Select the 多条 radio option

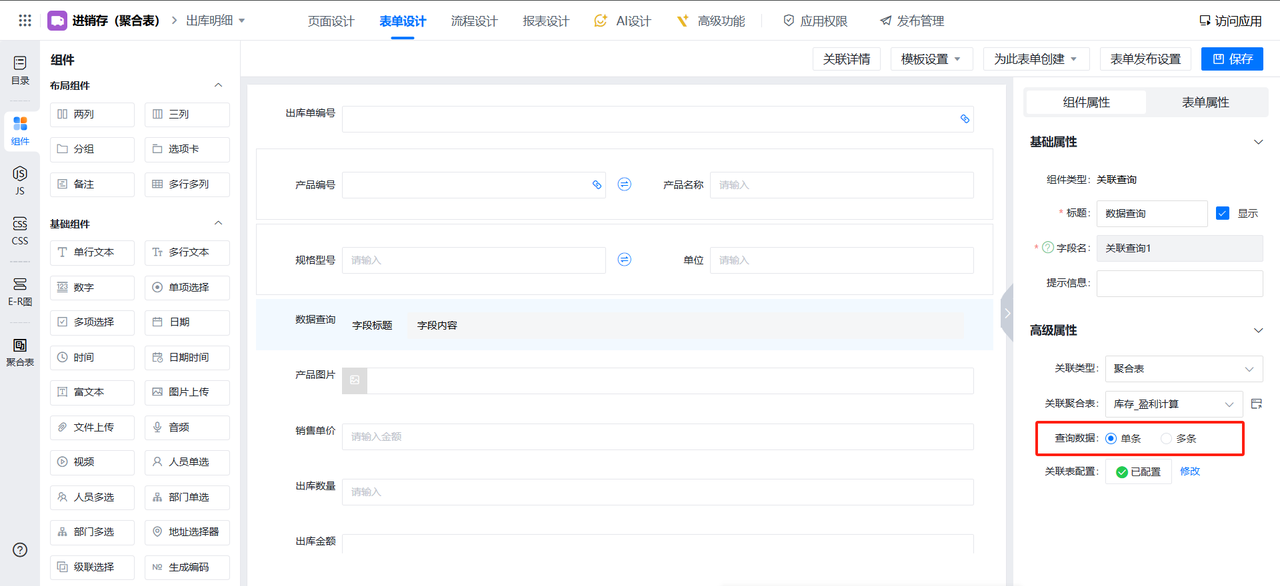[1166, 438]
